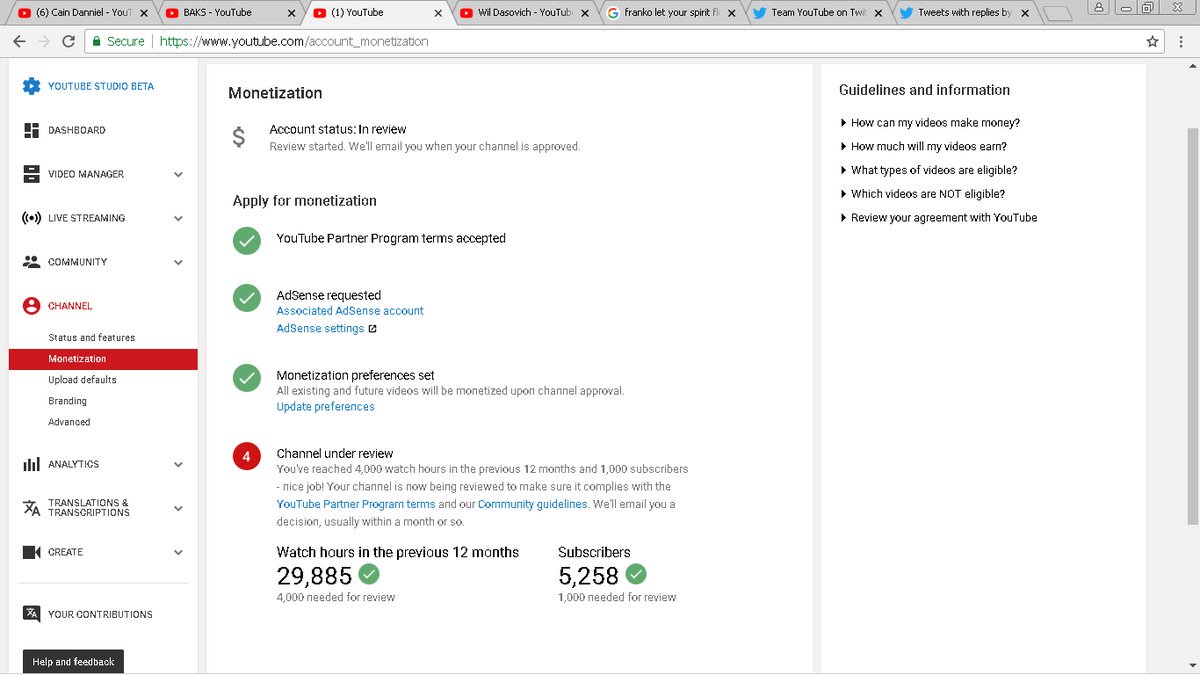Click green checkmark beside Monetization preferences set

[246, 377]
